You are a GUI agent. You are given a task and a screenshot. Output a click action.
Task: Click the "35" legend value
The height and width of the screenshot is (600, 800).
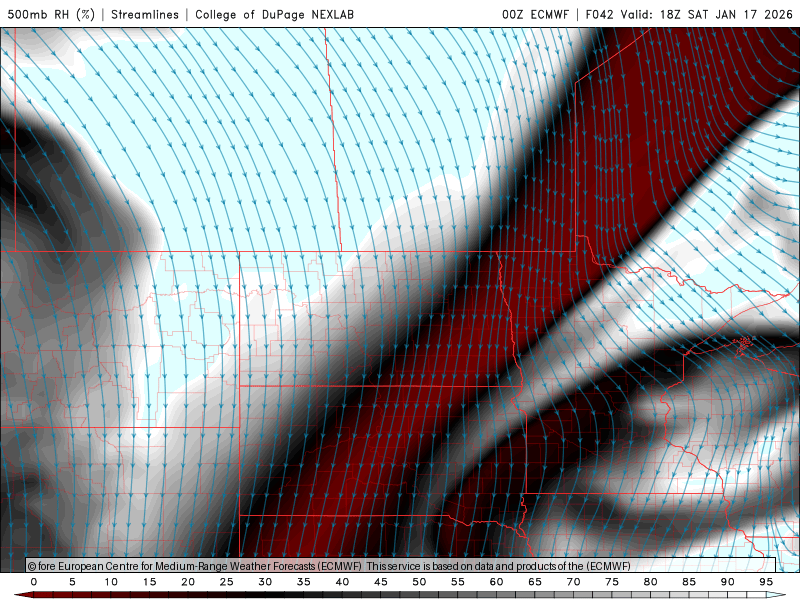coord(304,582)
